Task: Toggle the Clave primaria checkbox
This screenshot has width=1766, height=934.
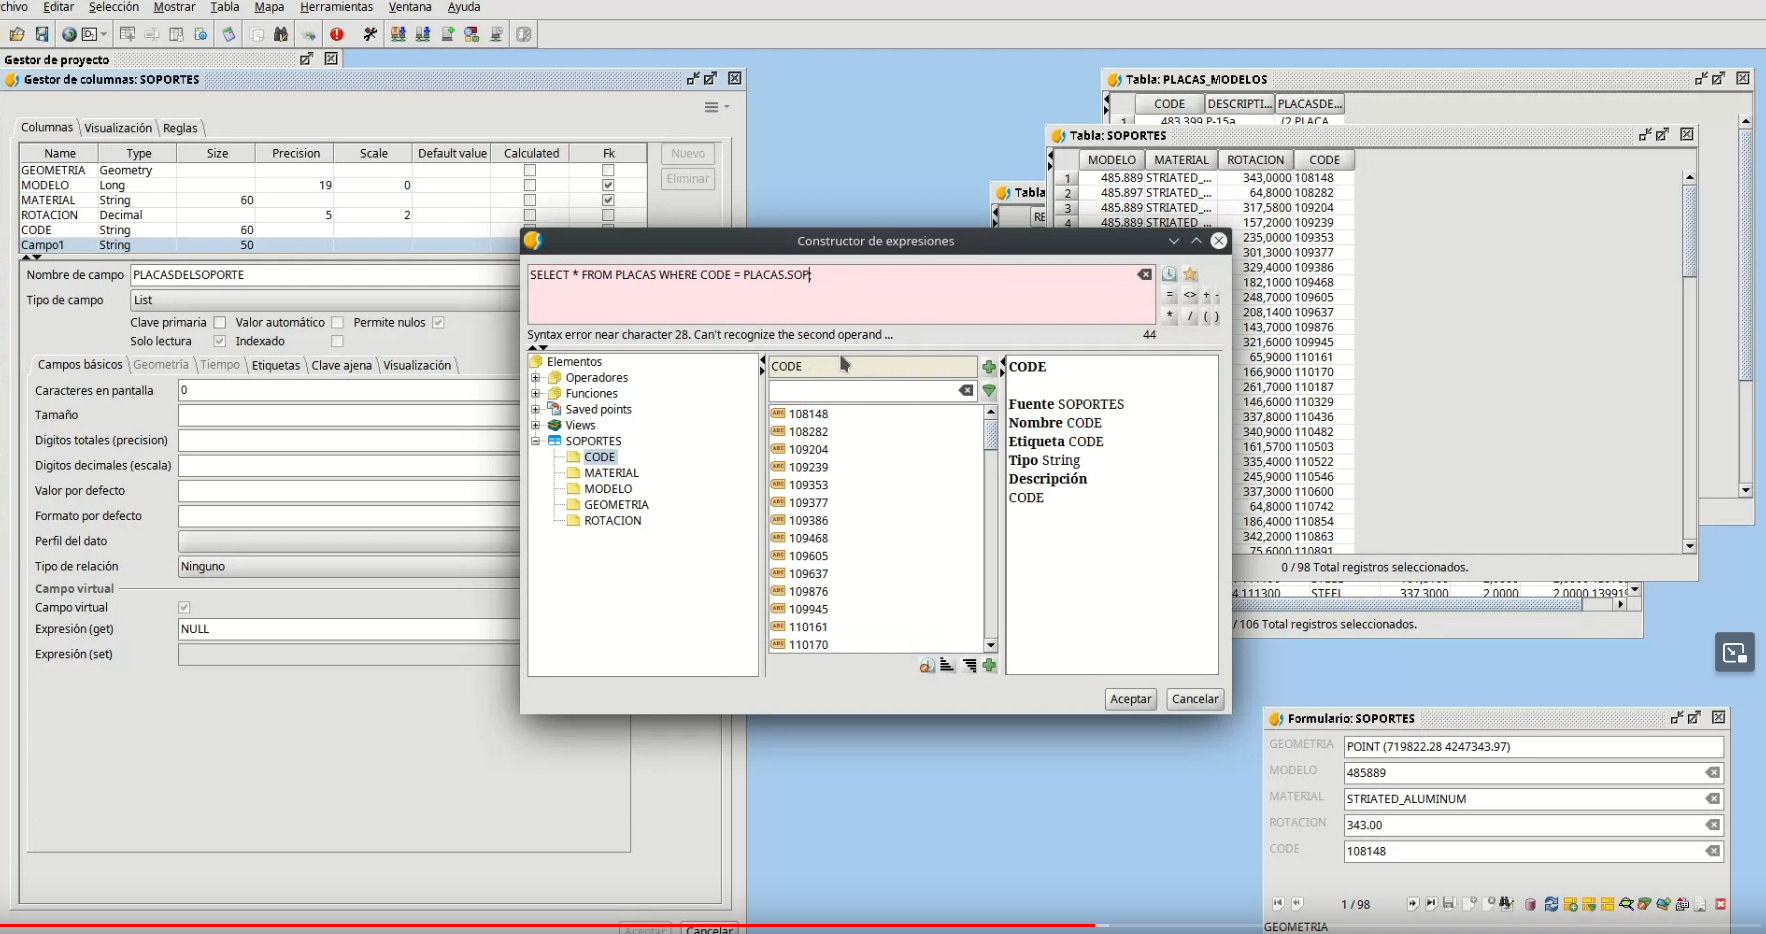Action: tap(220, 323)
